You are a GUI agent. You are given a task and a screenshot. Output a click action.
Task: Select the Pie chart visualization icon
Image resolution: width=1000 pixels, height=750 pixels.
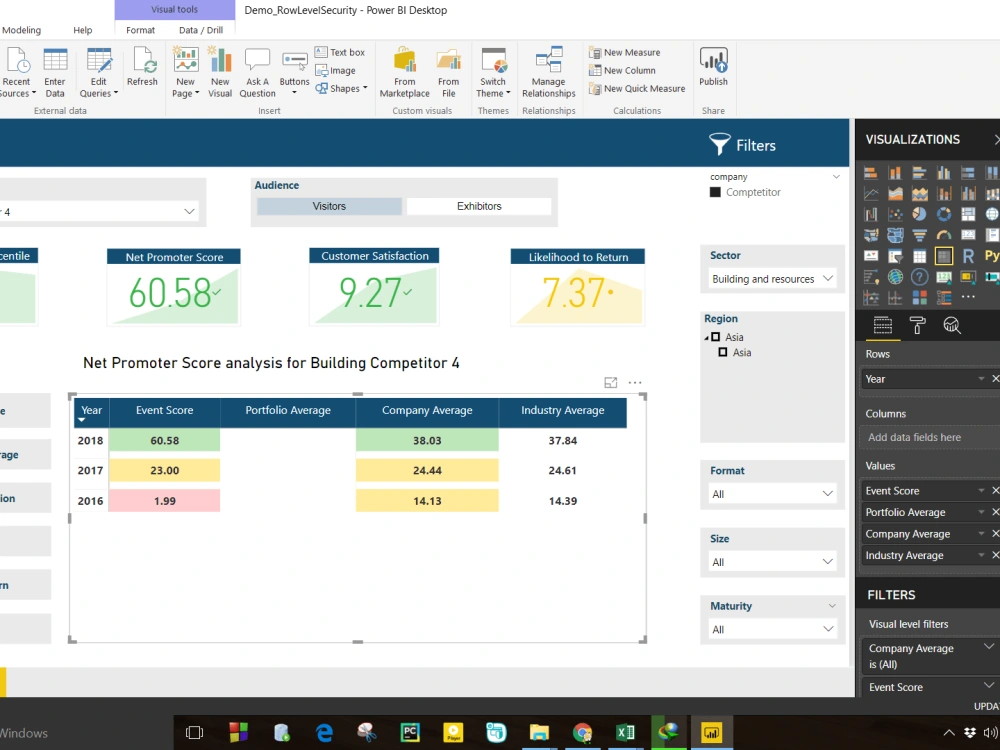click(920, 214)
